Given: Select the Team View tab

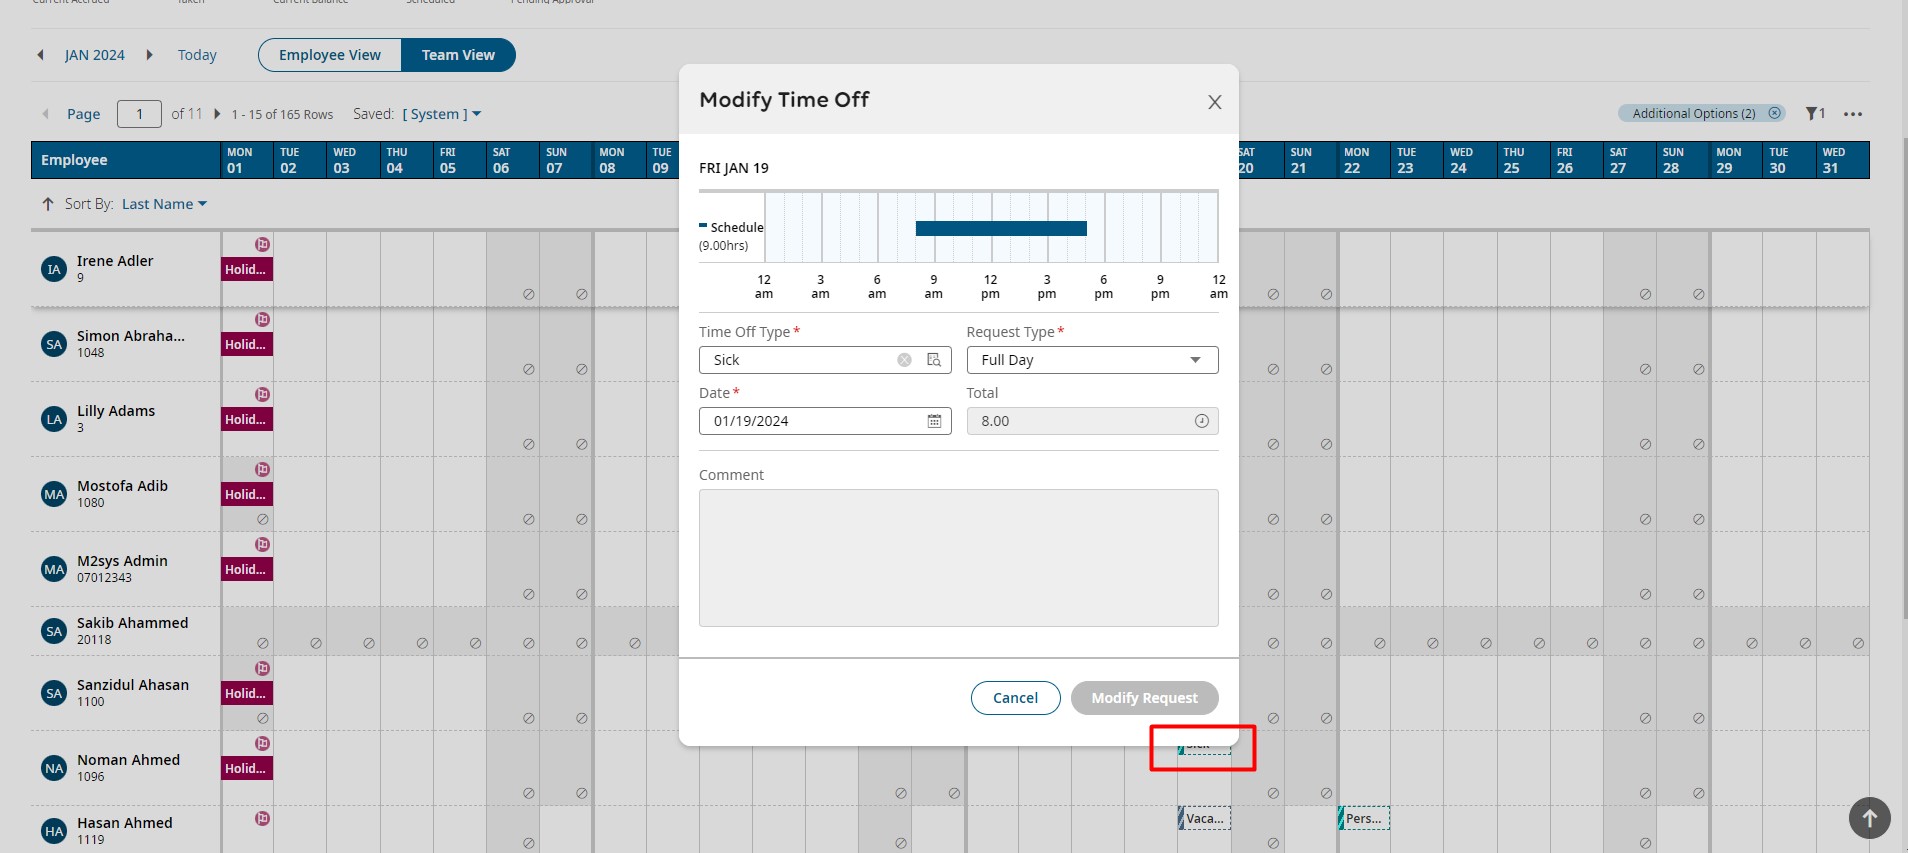Looking at the screenshot, I should tap(458, 55).
